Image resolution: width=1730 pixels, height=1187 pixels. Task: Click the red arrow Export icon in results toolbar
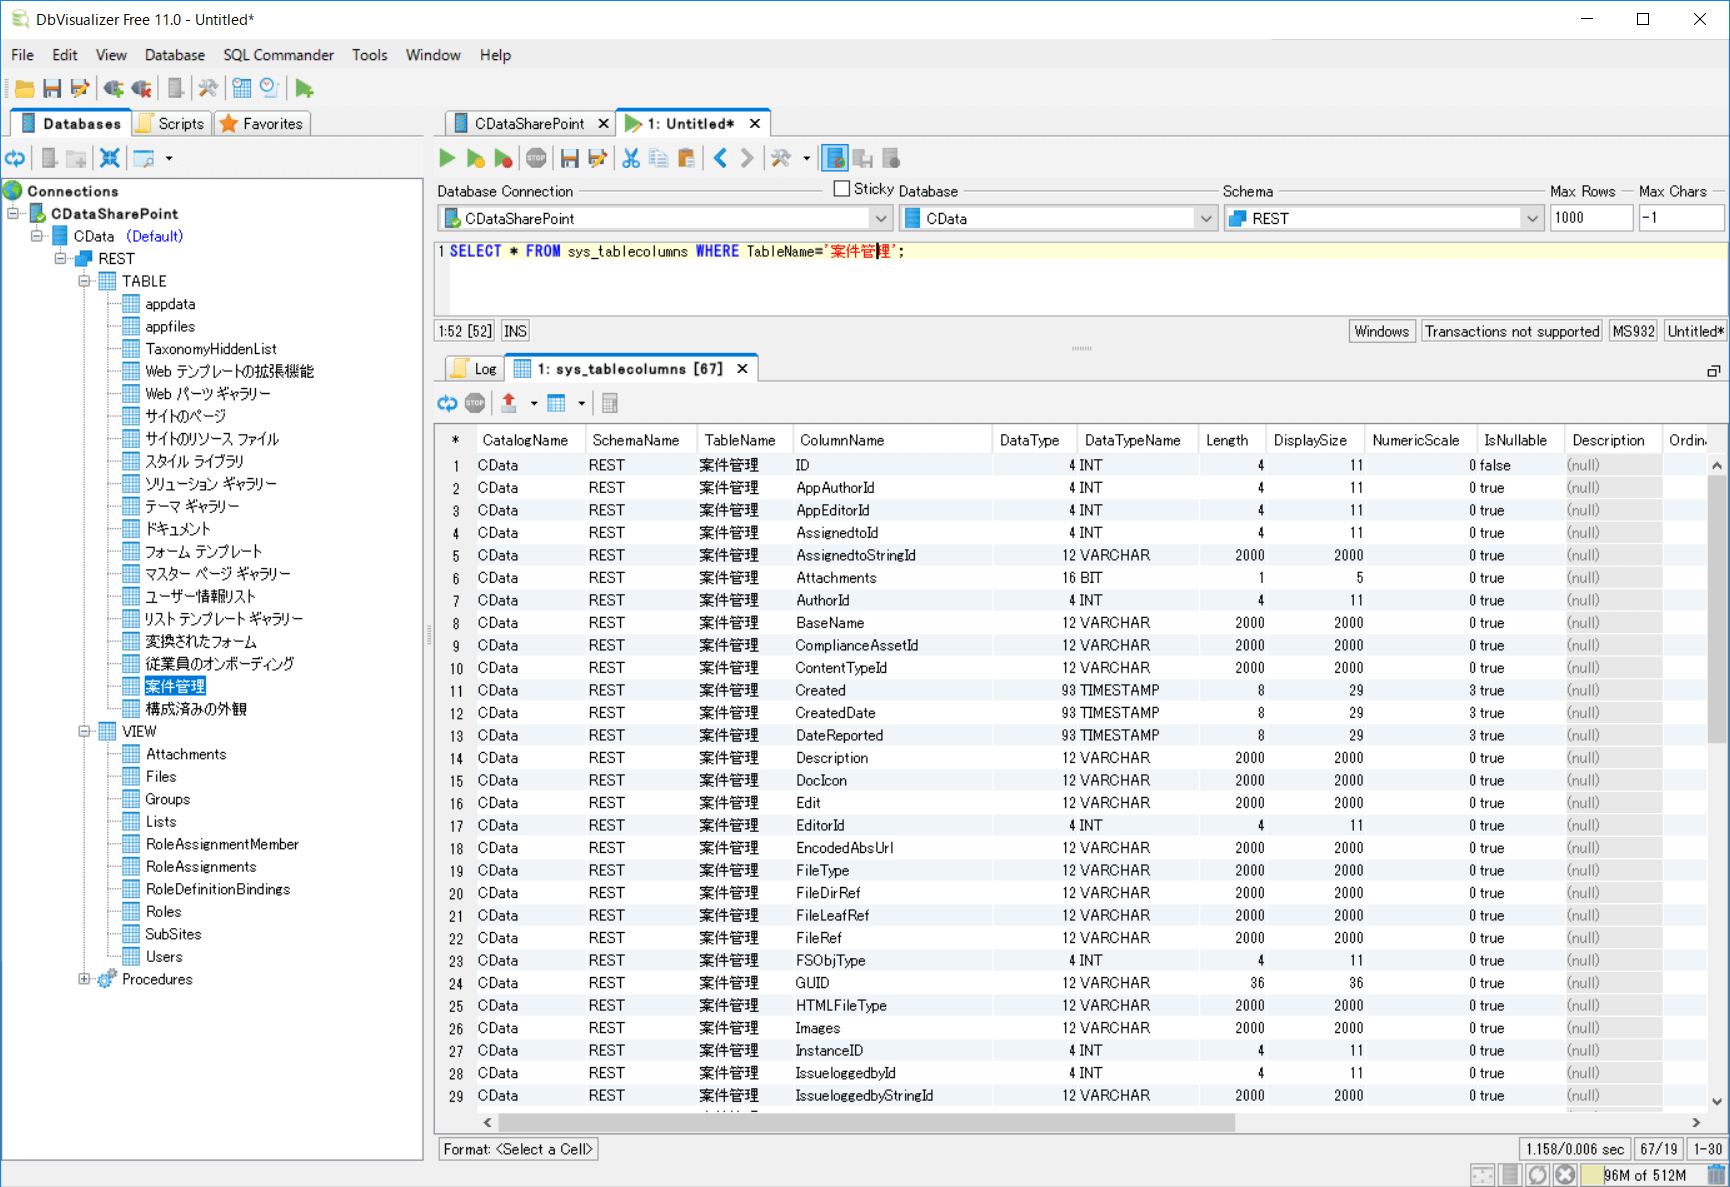point(509,403)
